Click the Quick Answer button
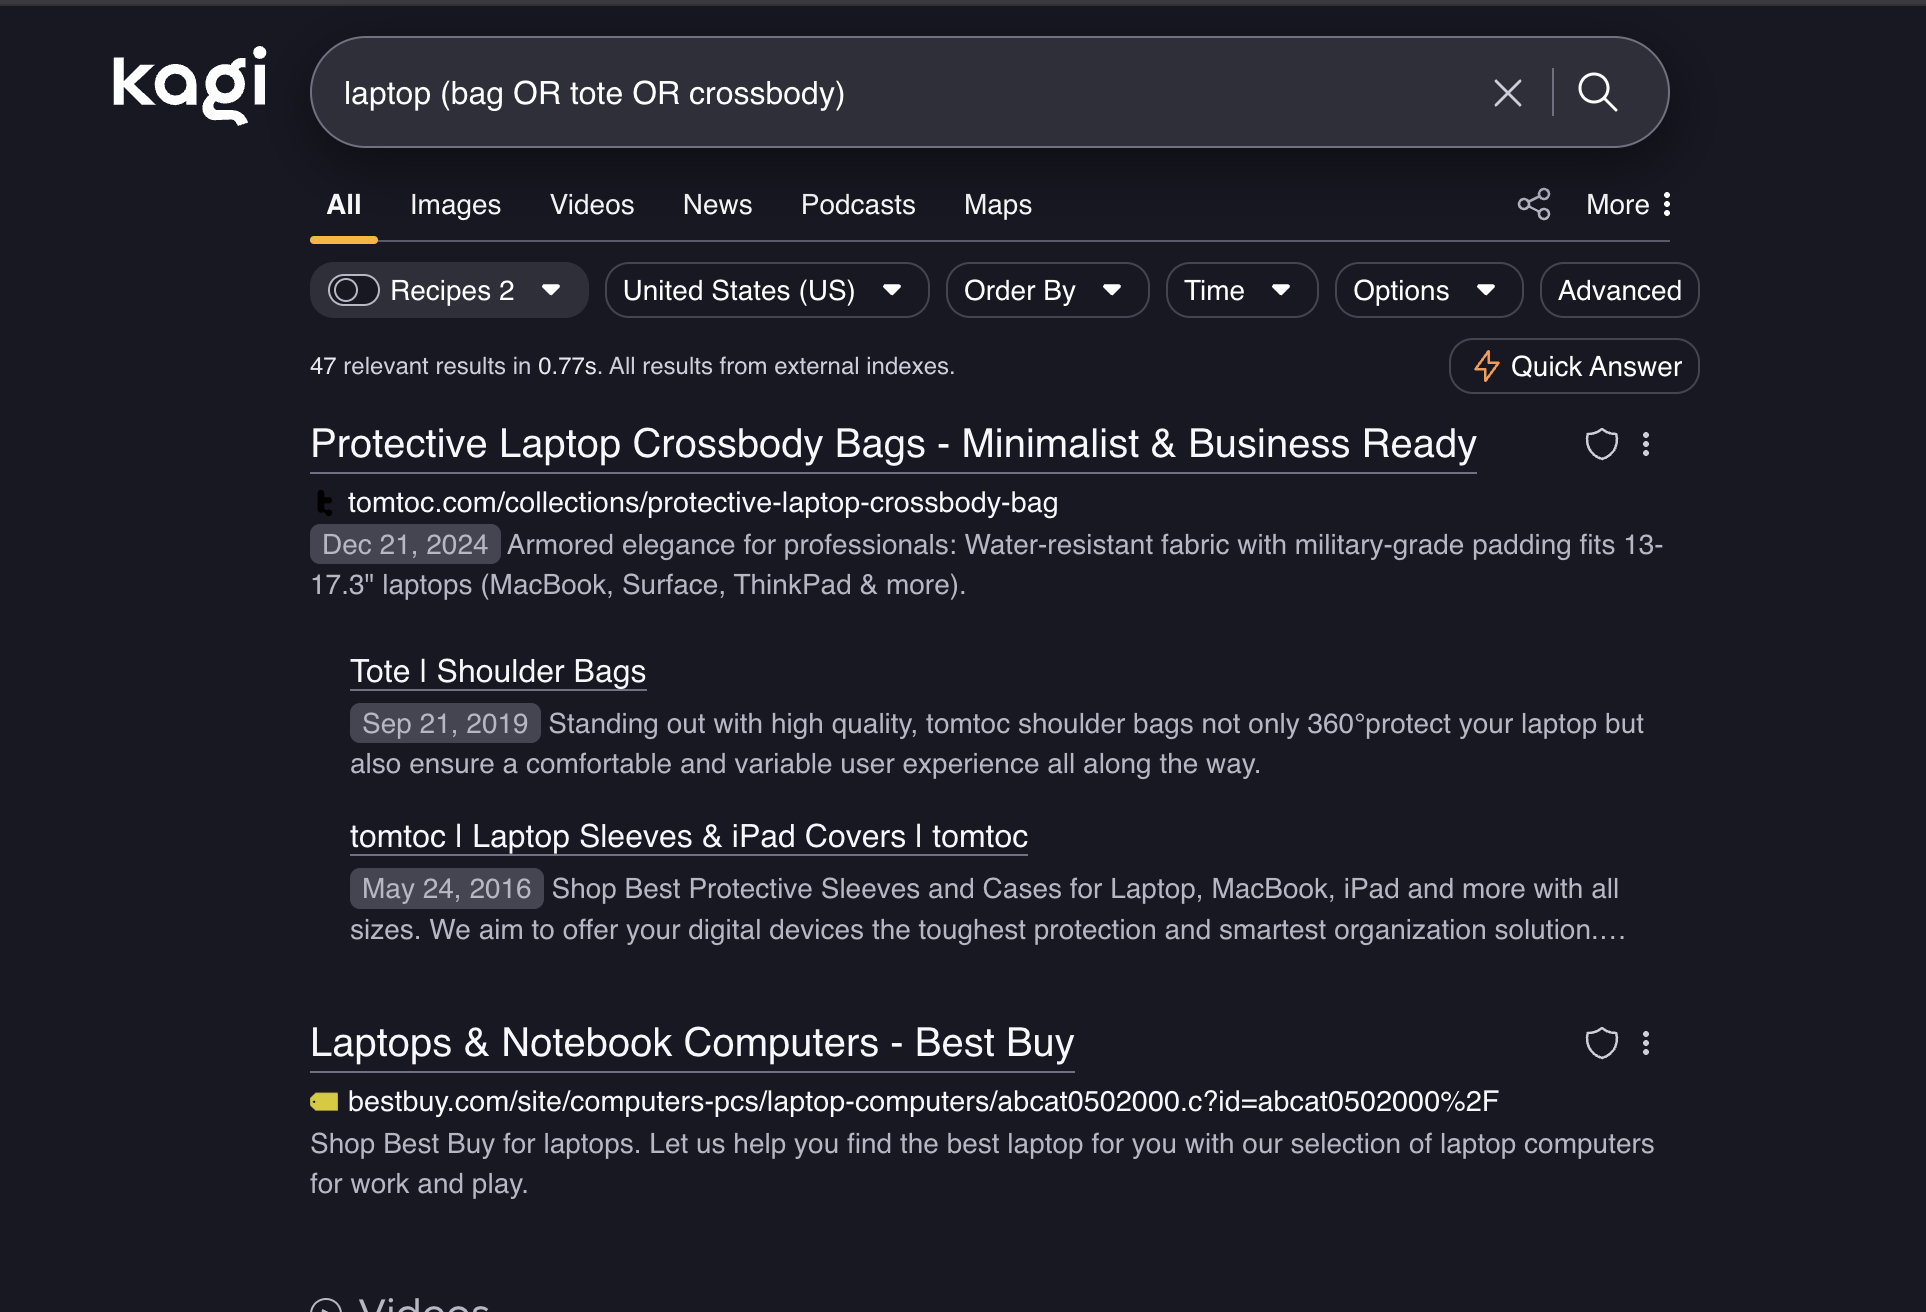1926x1312 pixels. (1573, 366)
